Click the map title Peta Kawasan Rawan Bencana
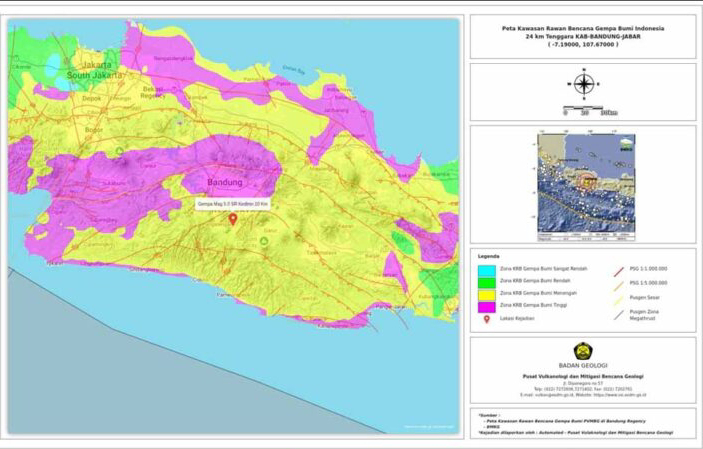Viewport: 703px width, 449px height. 583,28
